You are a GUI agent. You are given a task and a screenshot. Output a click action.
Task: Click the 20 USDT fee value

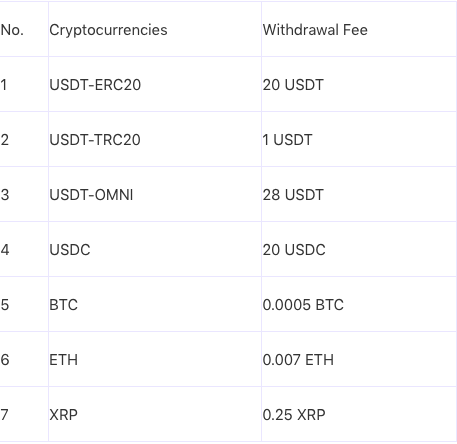pos(293,85)
